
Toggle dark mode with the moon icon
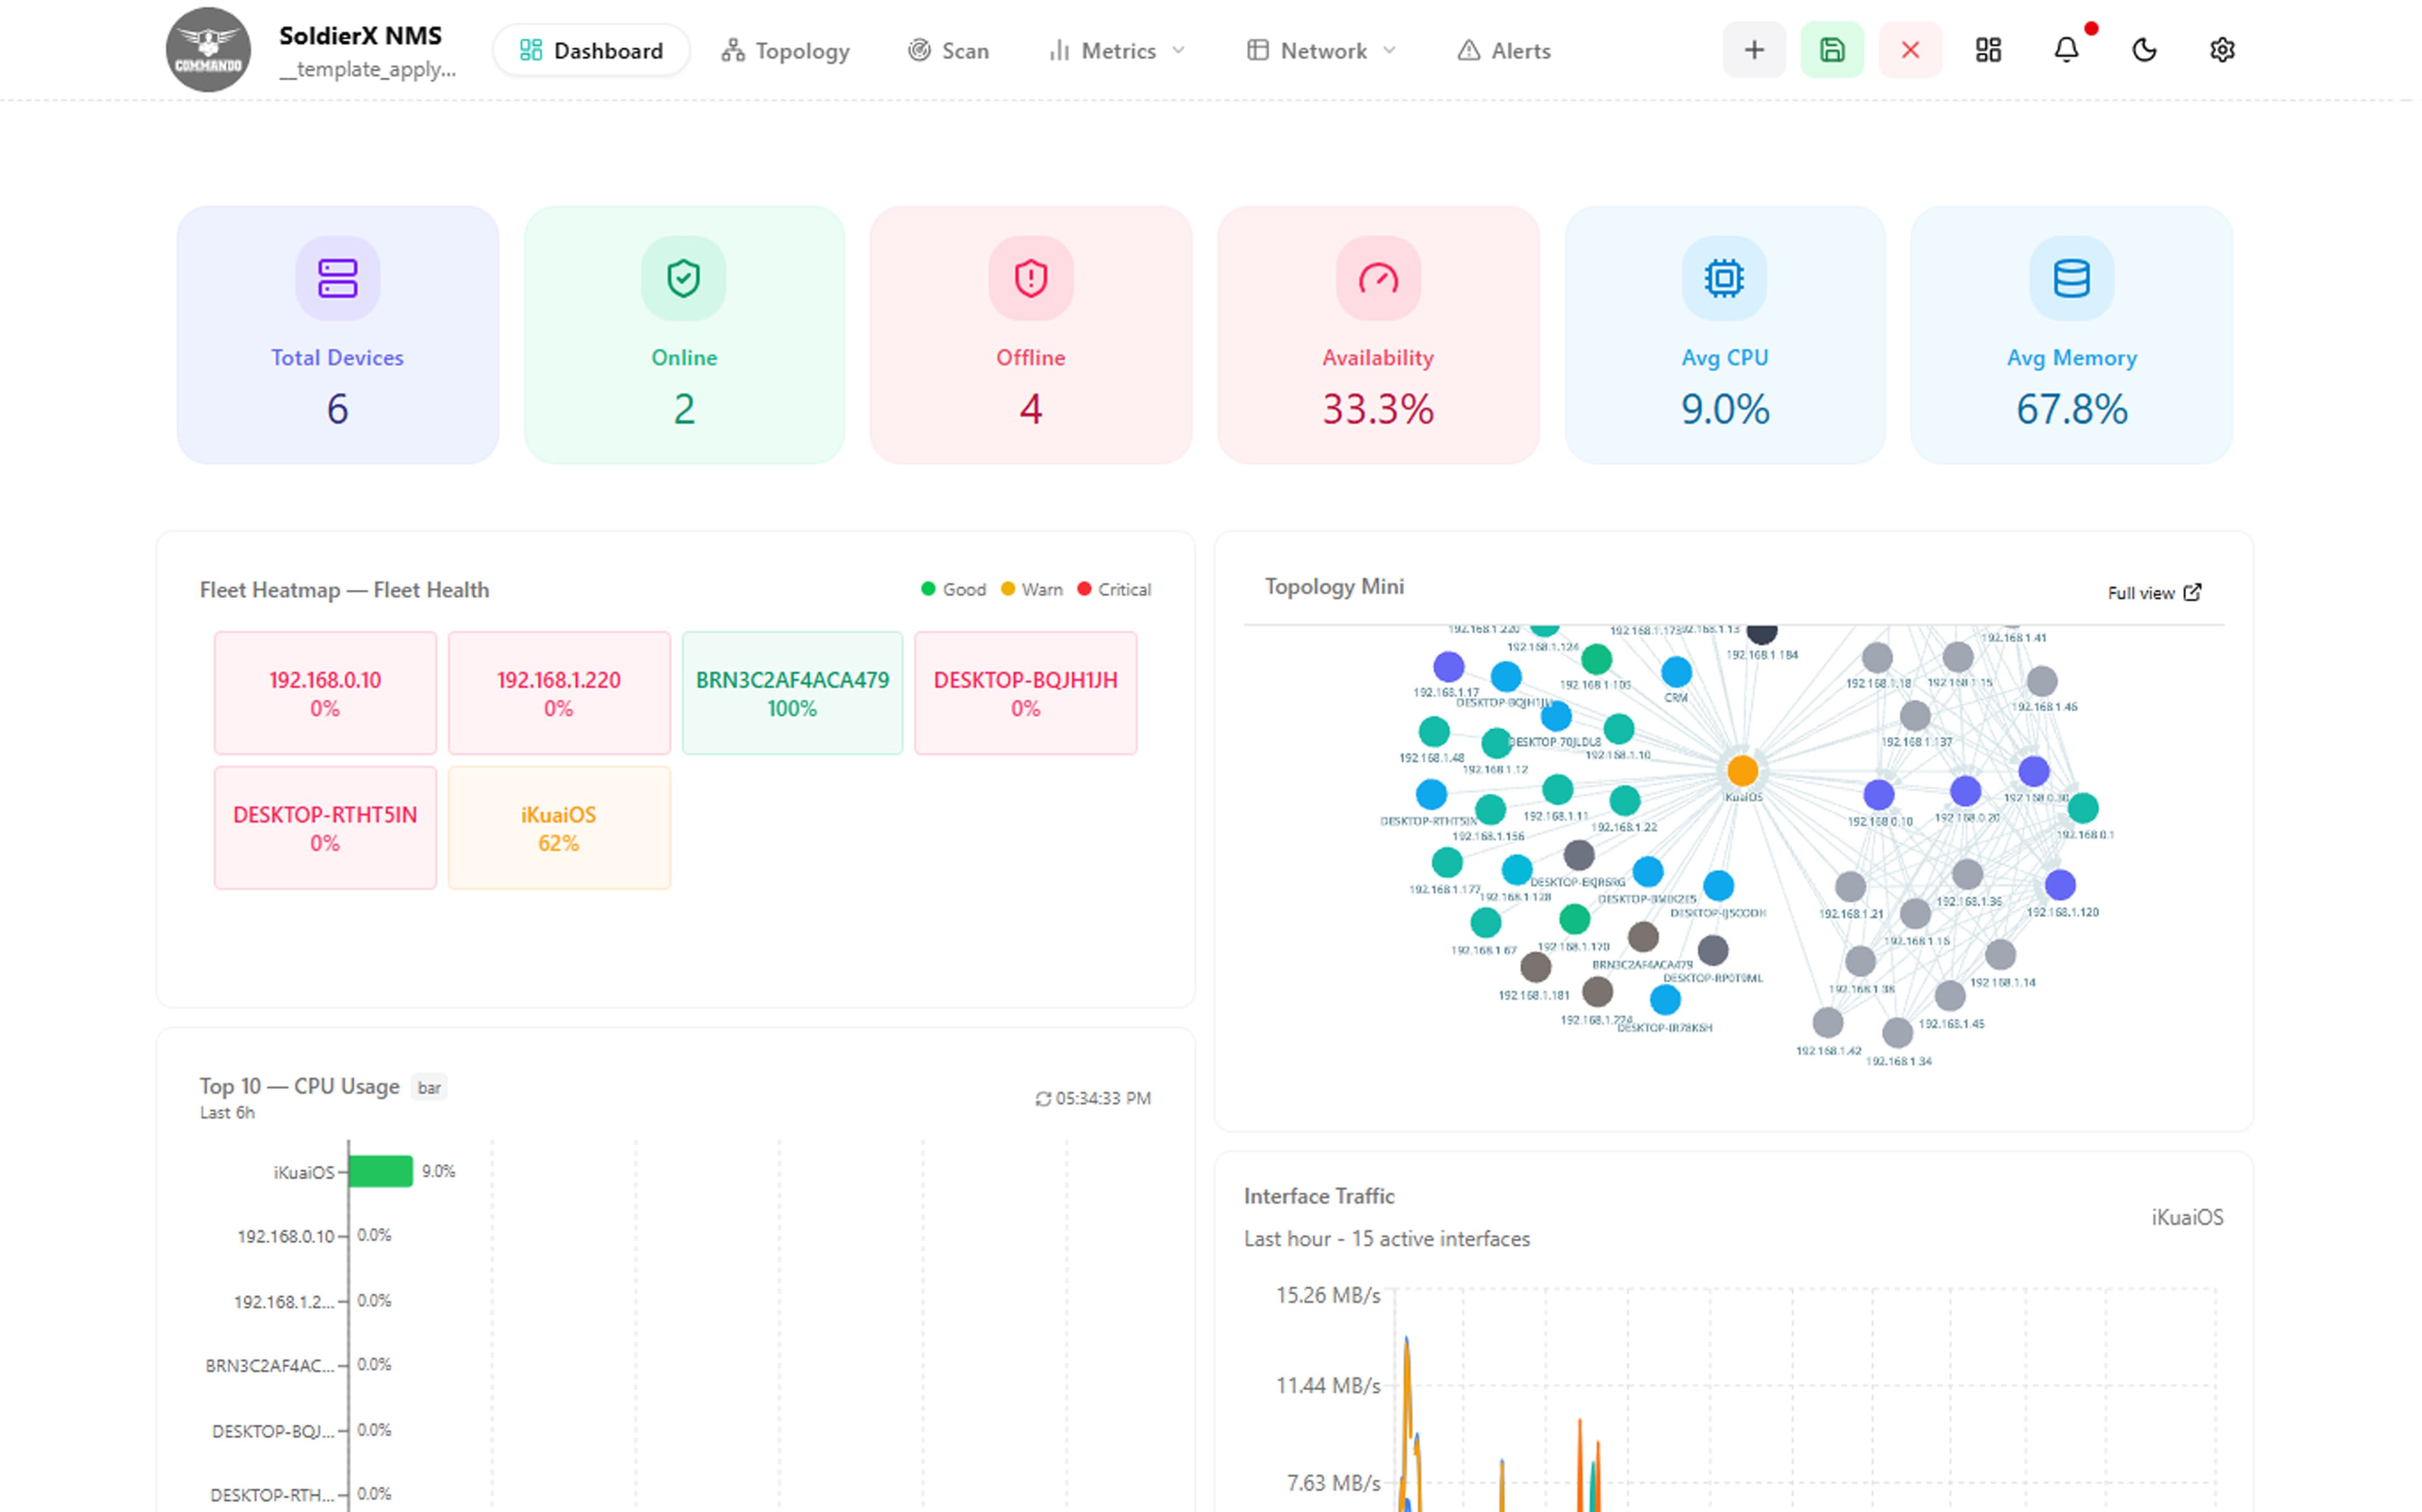pos(2144,50)
